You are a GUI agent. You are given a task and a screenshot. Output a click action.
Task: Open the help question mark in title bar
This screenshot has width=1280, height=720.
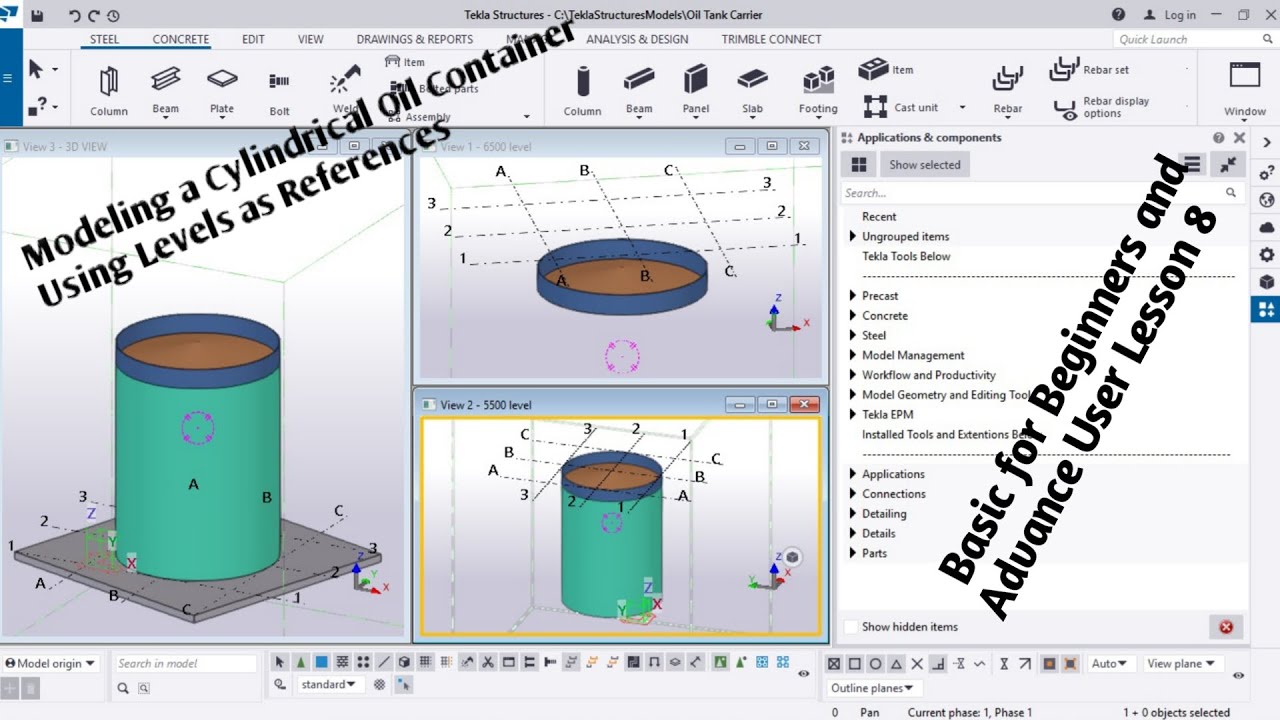click(1118, 14)
